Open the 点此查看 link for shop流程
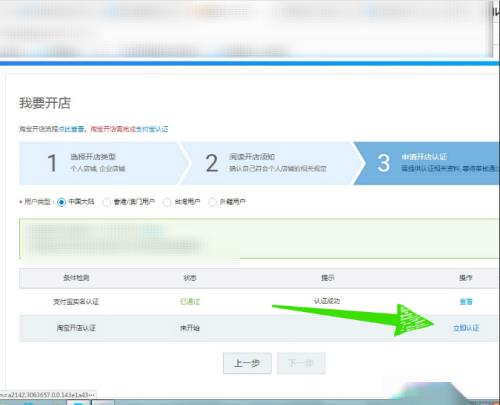500x405 pixels. pyautogui.click(x=71, y=129)
